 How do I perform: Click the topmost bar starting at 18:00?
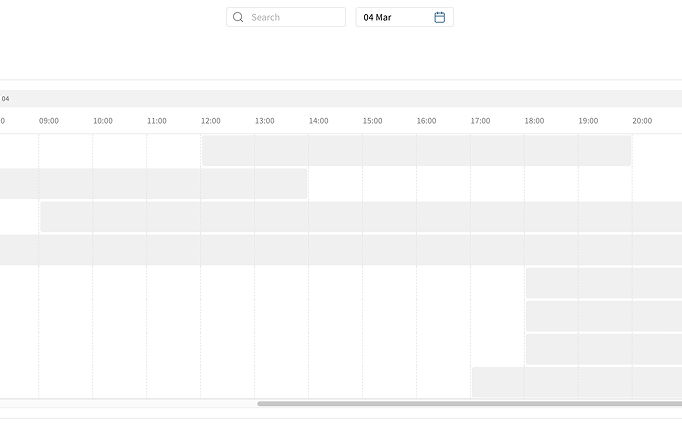pos(603,282)
